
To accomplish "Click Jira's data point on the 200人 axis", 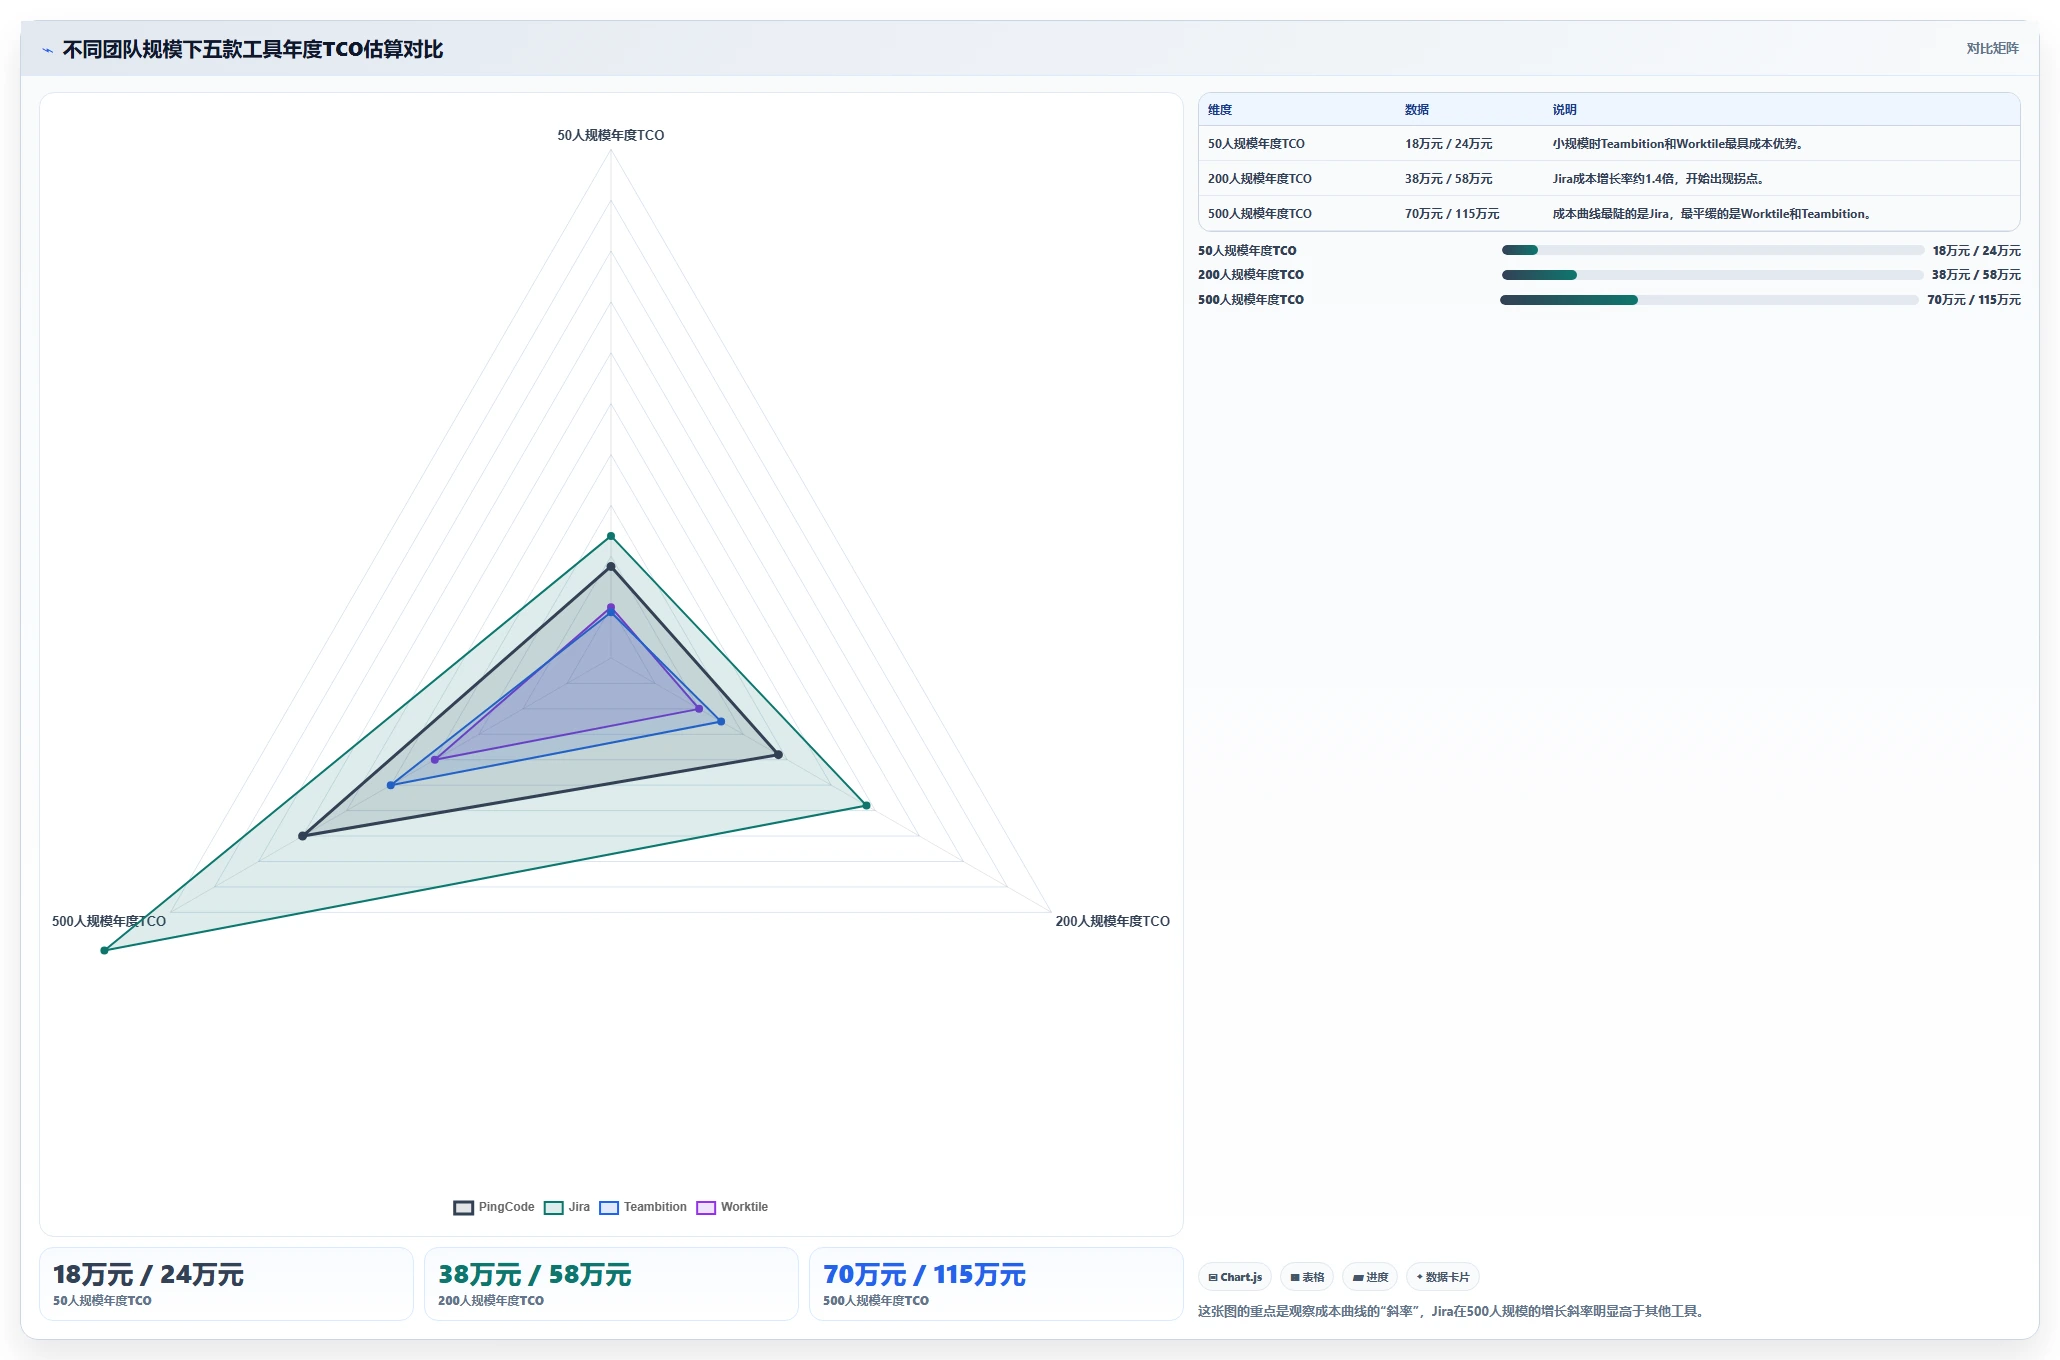I will point(866,805).
